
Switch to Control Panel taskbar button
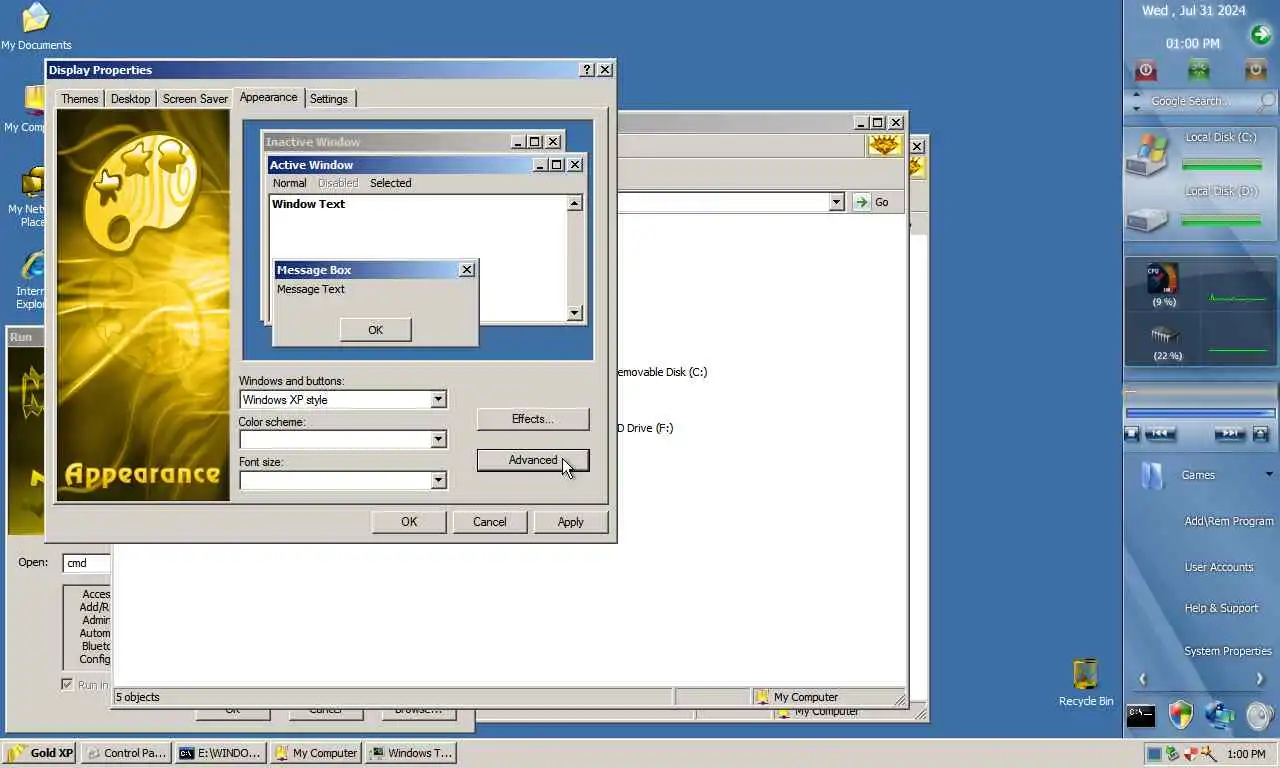[125, 753]
